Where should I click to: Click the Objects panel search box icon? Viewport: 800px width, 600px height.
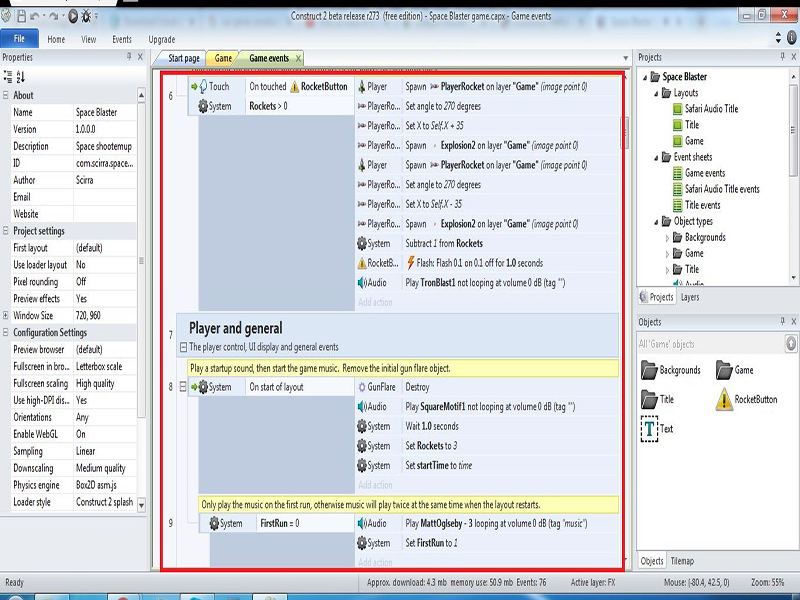[790, 344]
